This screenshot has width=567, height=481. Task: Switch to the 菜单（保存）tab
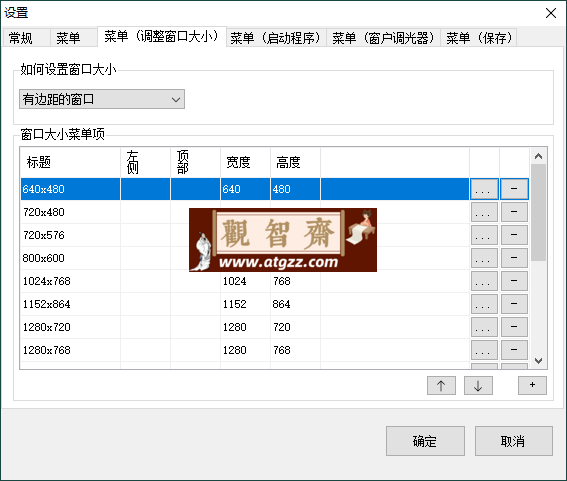pos(478,38)
